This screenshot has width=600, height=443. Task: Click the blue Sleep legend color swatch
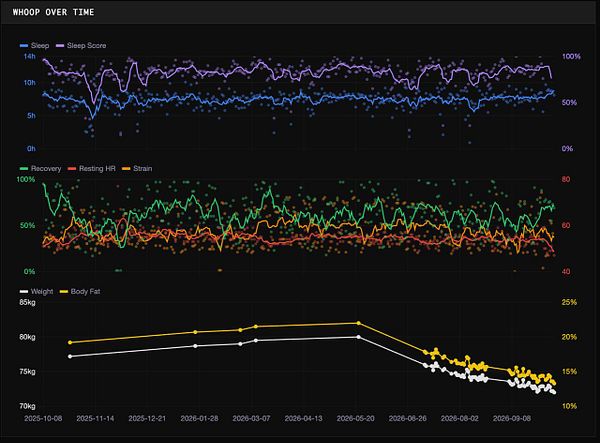point(24,46)
